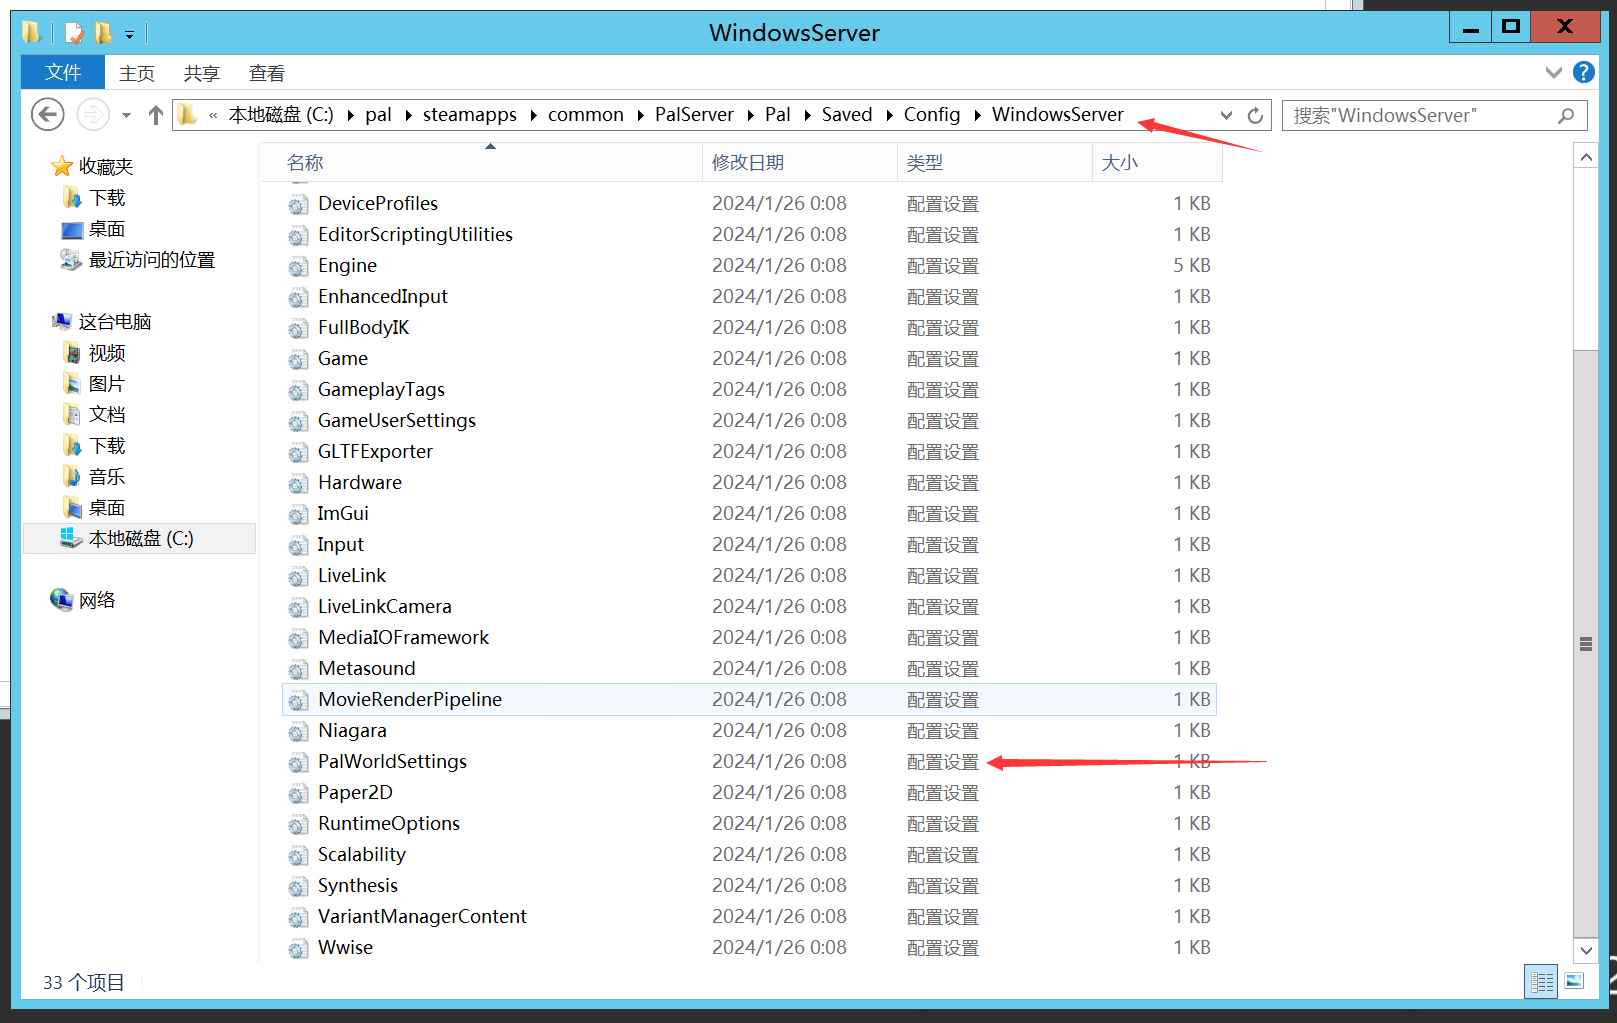Open 下载 from the favorites pane
Screen dimensions: 1617x1023
[x=106, y=197]
